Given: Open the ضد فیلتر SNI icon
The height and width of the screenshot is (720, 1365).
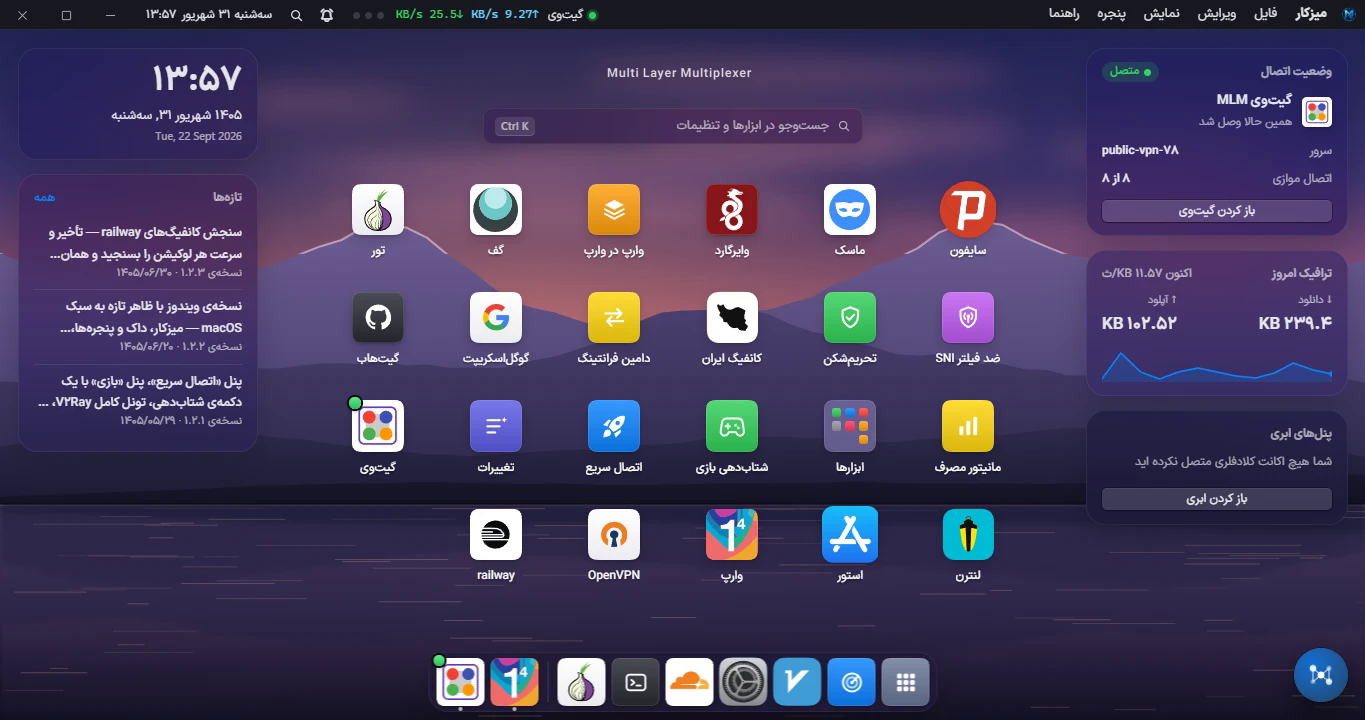Looking at the screenshot, I should [968, 318].
